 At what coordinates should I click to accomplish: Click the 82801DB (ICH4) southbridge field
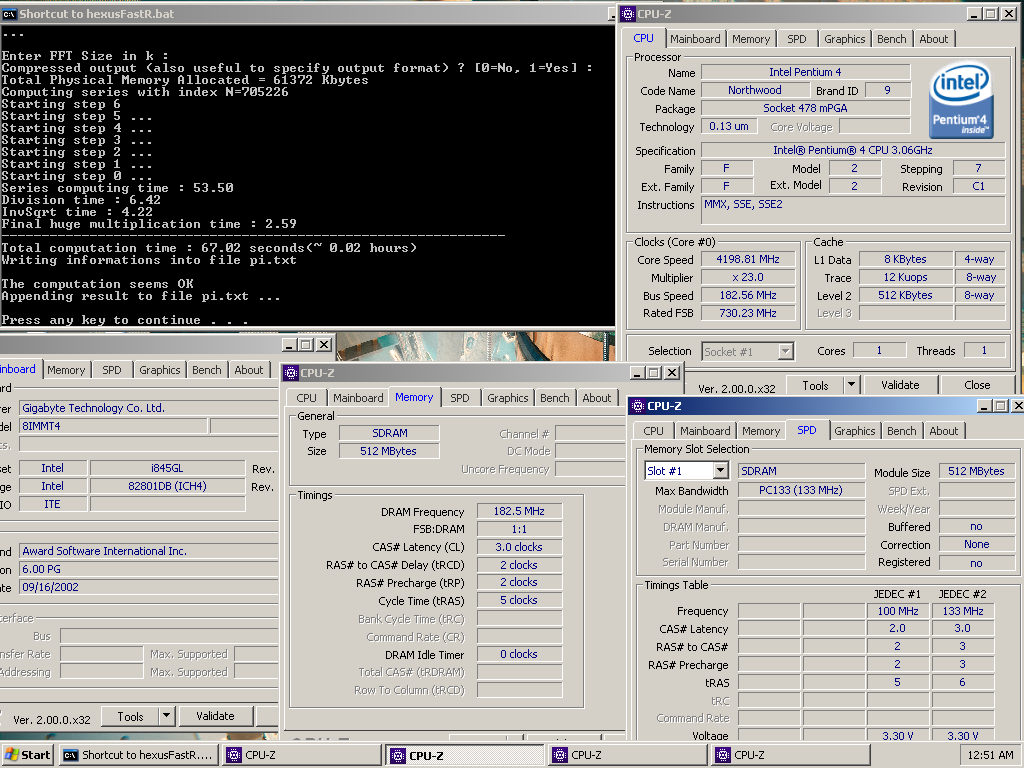click(167, 487)
